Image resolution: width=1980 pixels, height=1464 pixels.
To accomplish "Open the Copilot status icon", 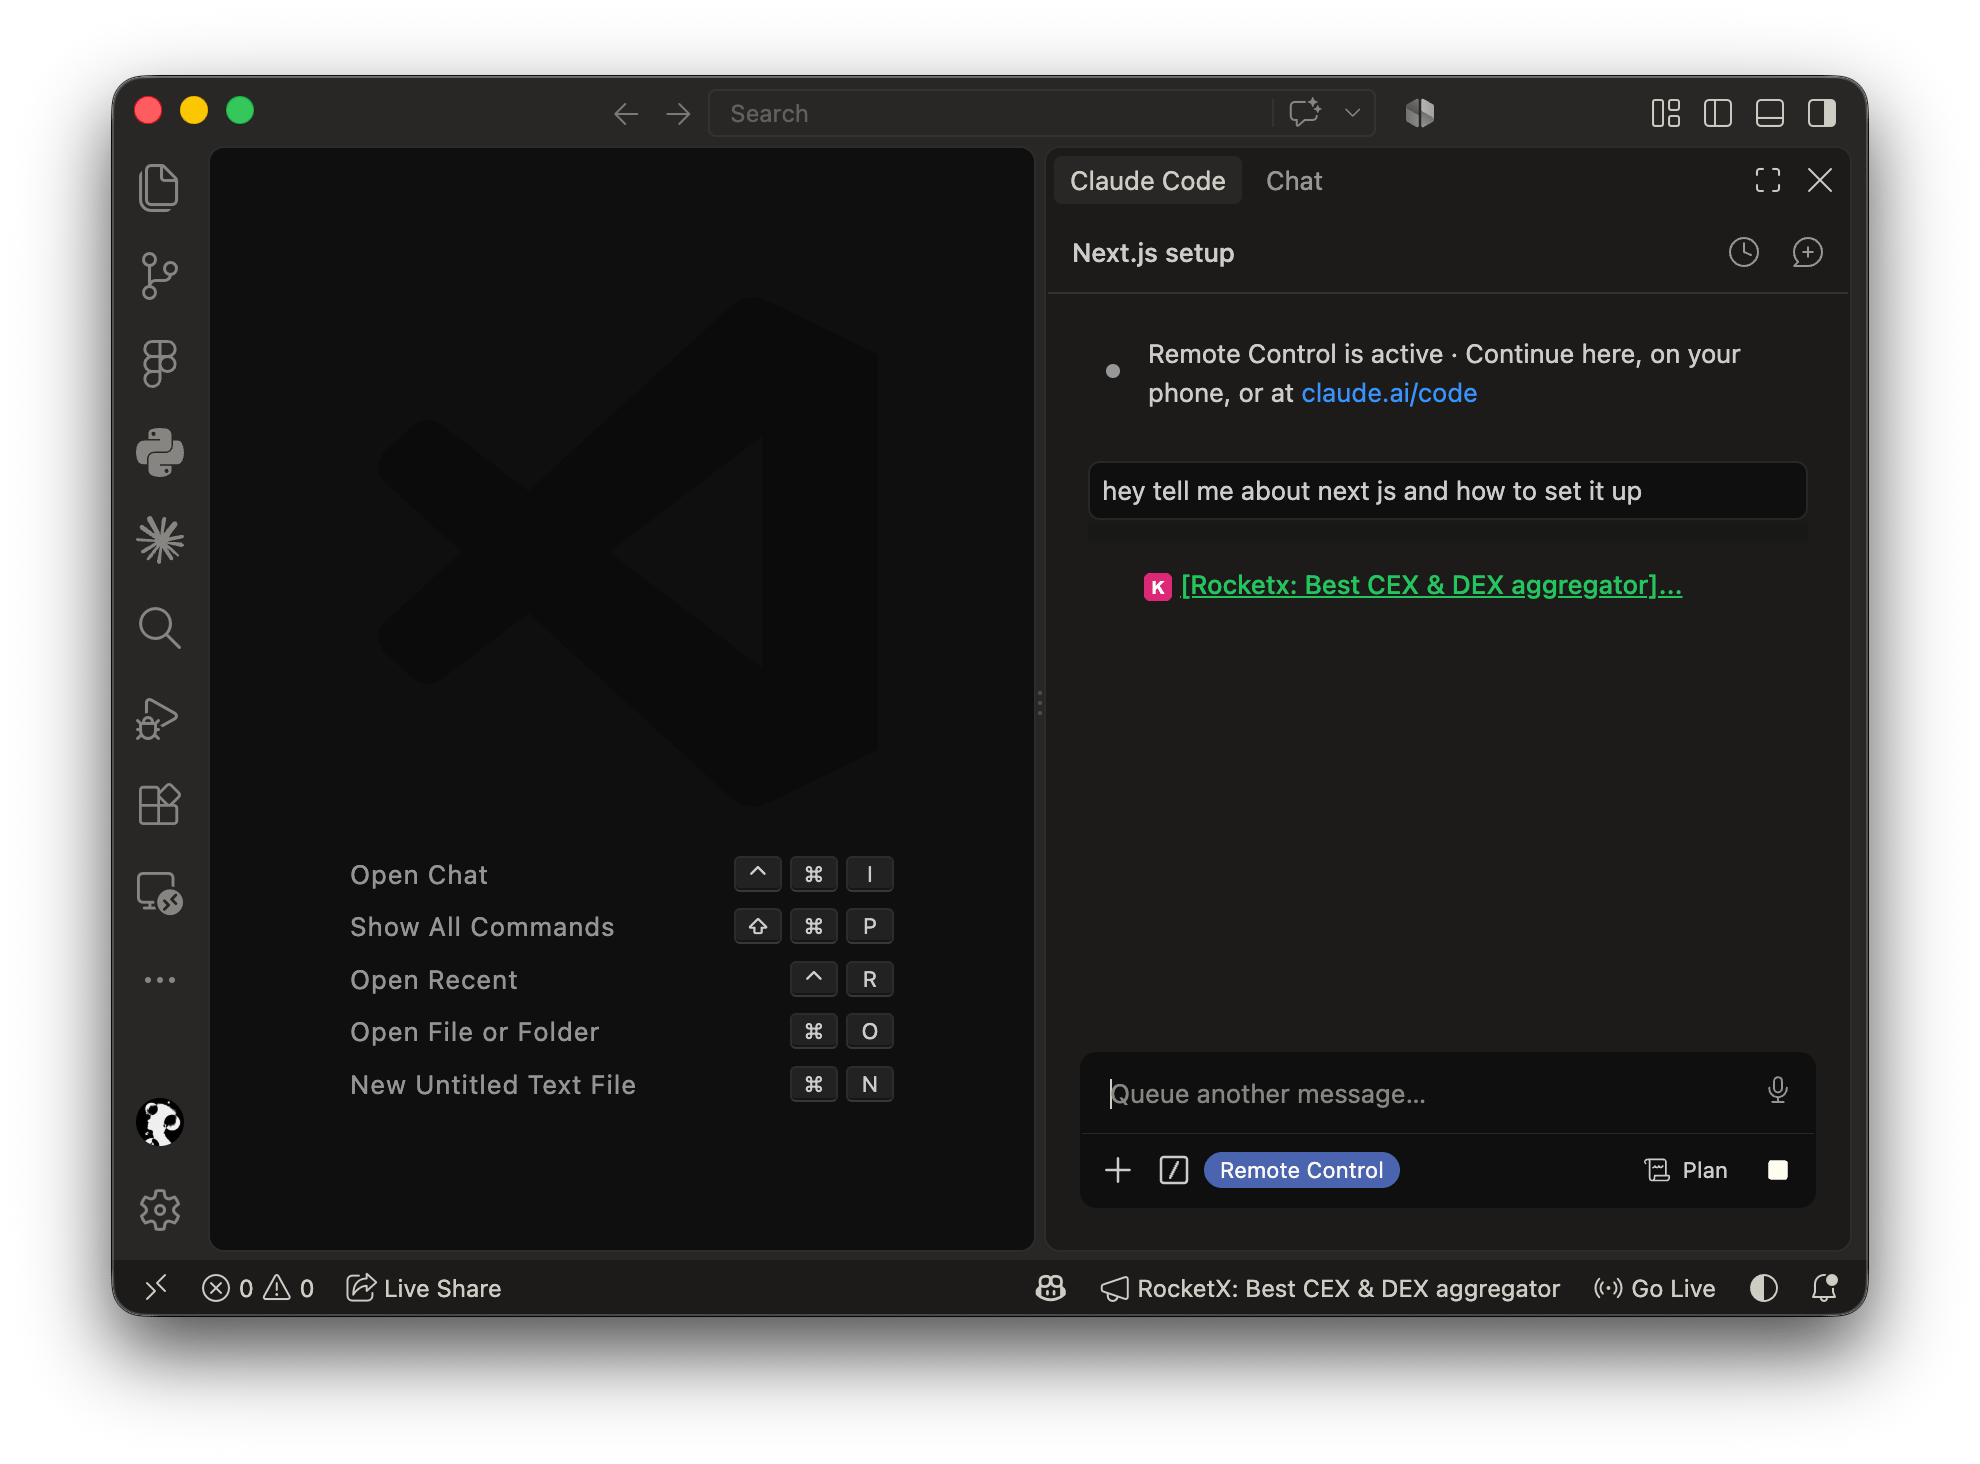I will 1051,1288.
